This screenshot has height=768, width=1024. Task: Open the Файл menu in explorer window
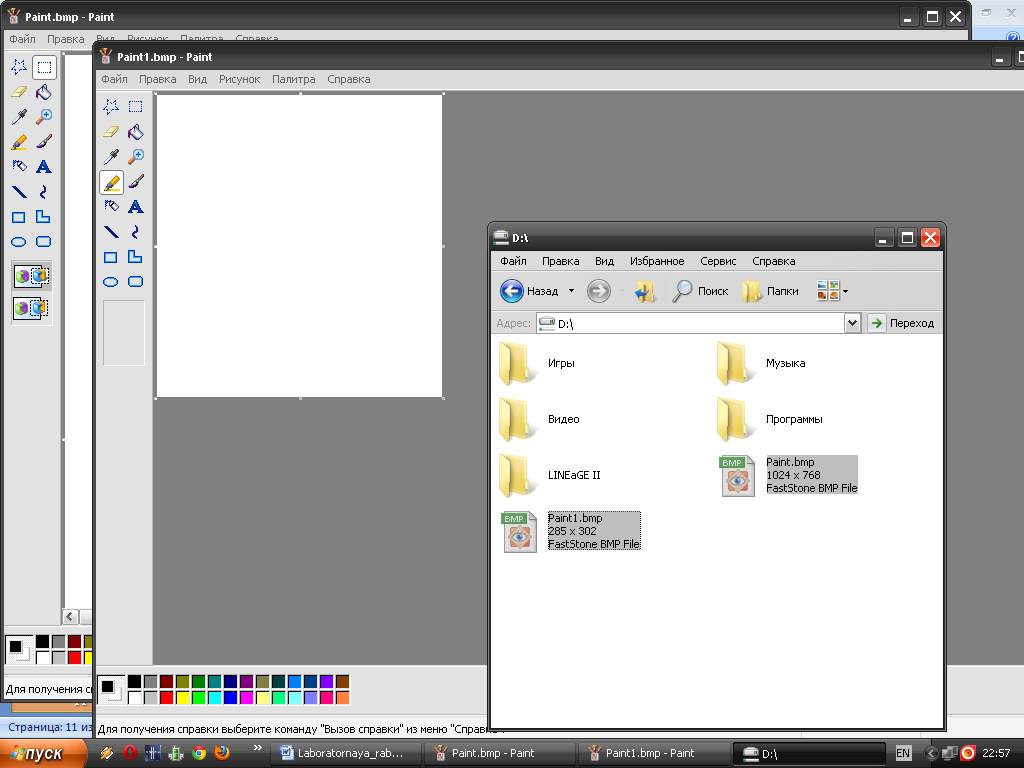click(x=513, y=261)
